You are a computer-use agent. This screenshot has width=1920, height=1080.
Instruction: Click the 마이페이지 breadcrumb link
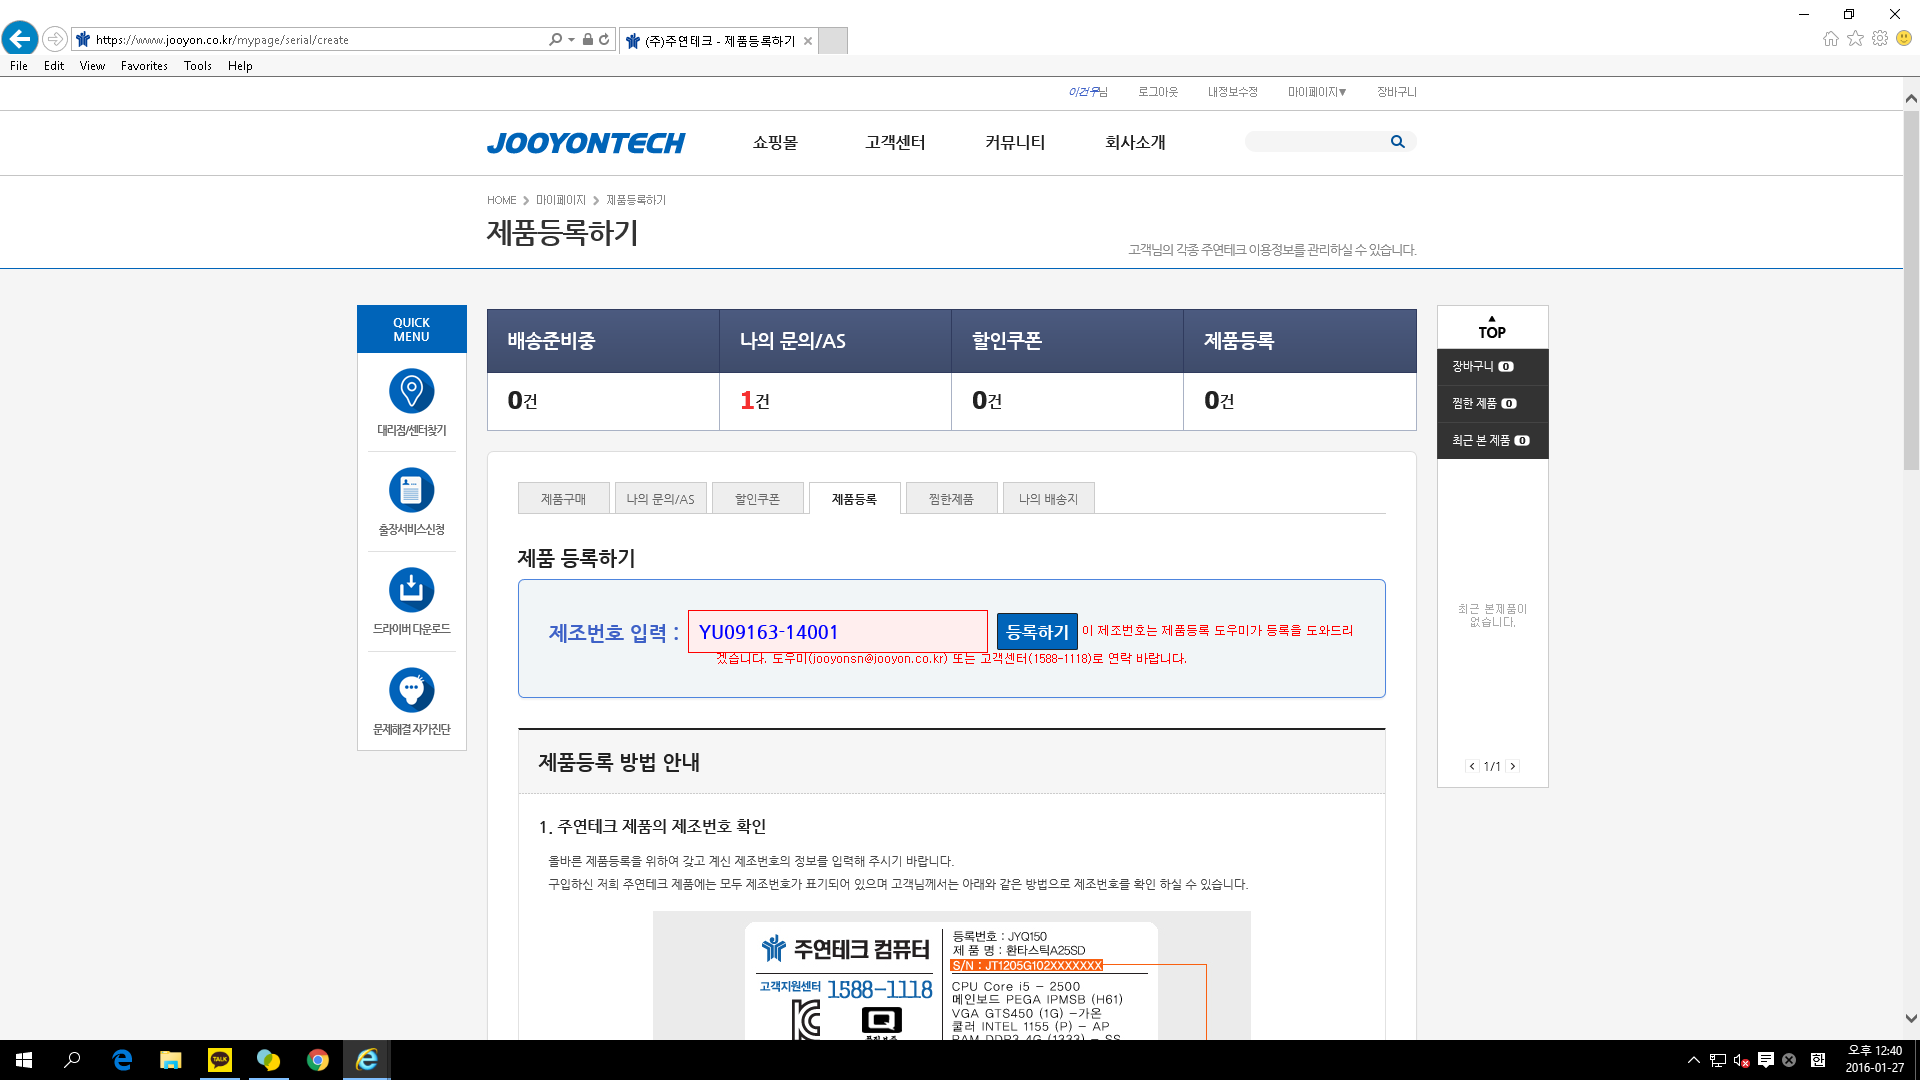561,200
